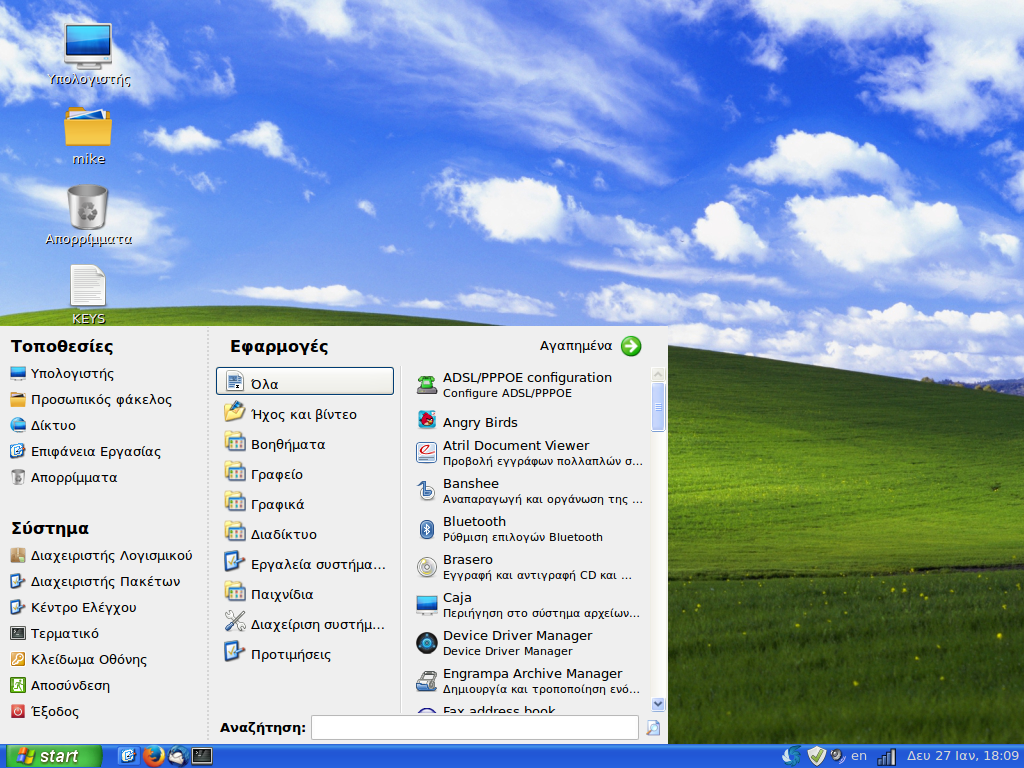Open the mike home folder on desktop
The image size is (1024, 768).
point(88,135)
